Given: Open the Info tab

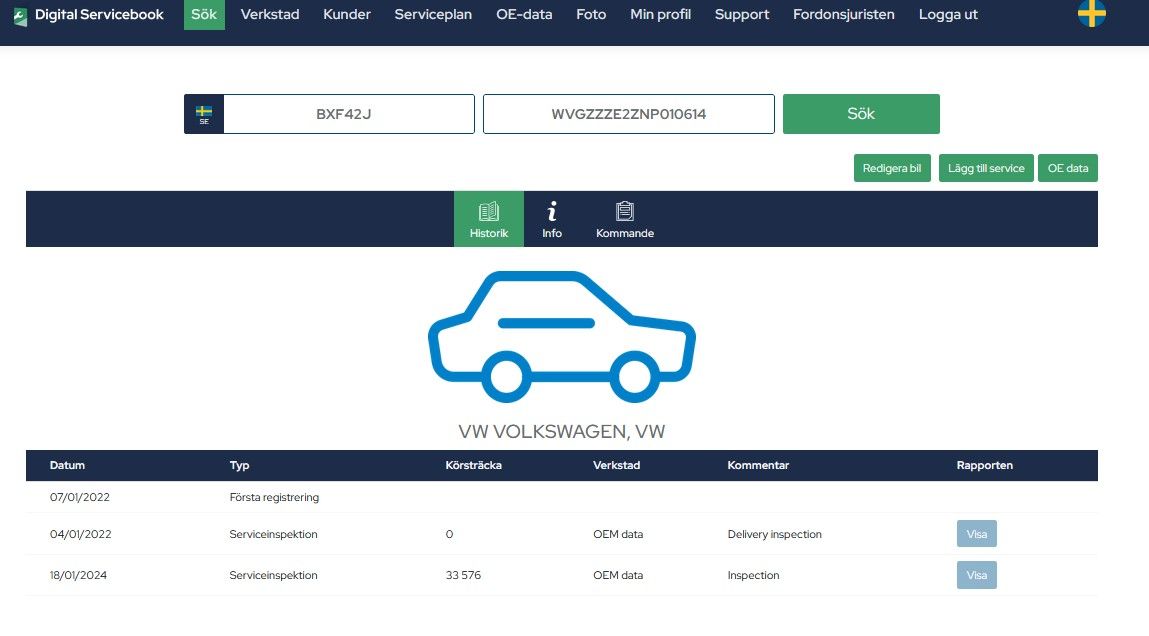Looking at the screenshot, I should [552, 219].
